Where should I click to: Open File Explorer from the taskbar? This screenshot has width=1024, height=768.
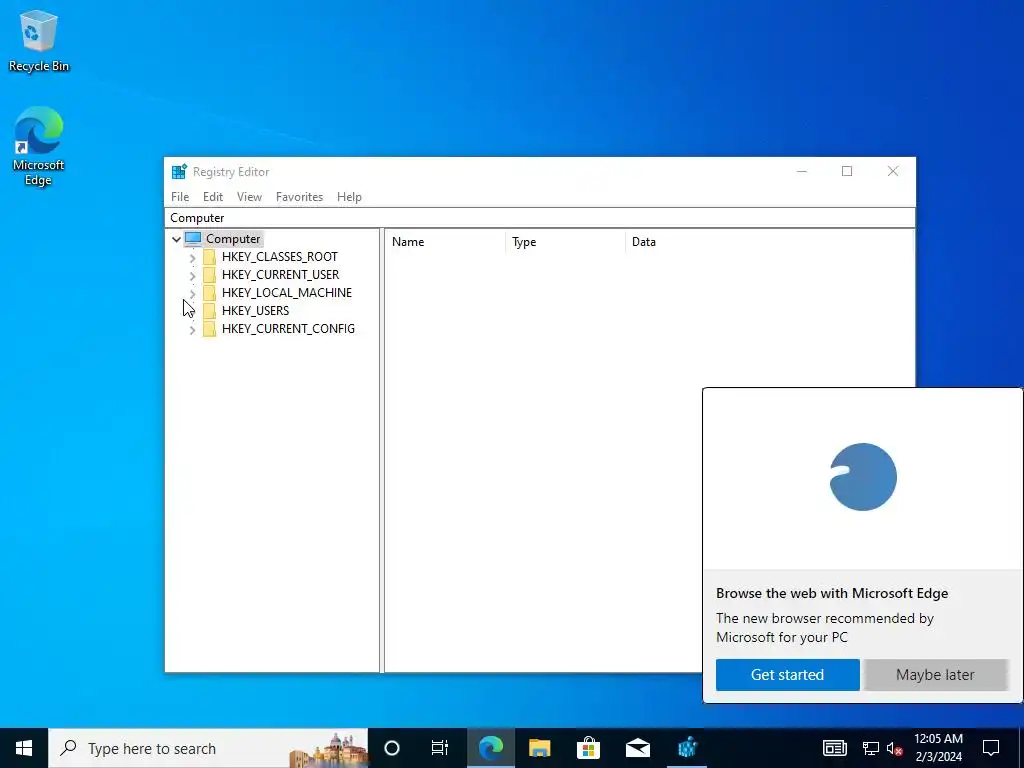tap(539, 748)
